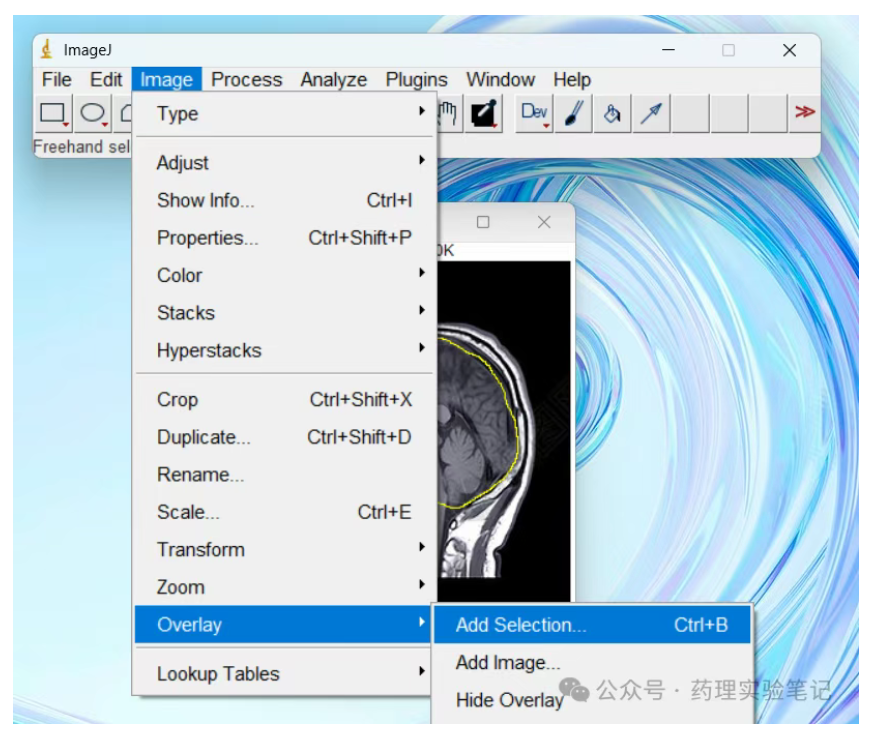Expand the Hyperstacks submenu
Screen dimensions: 874x741
pyautogui.click(x=284, y=350)
